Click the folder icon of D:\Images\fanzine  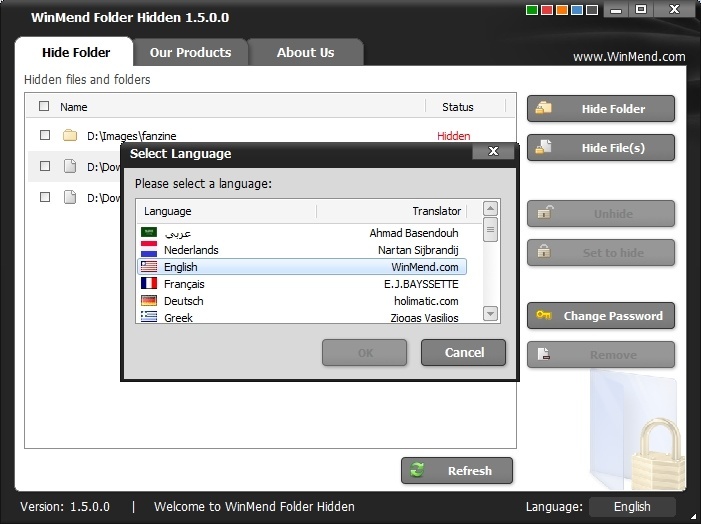point(70,135)
